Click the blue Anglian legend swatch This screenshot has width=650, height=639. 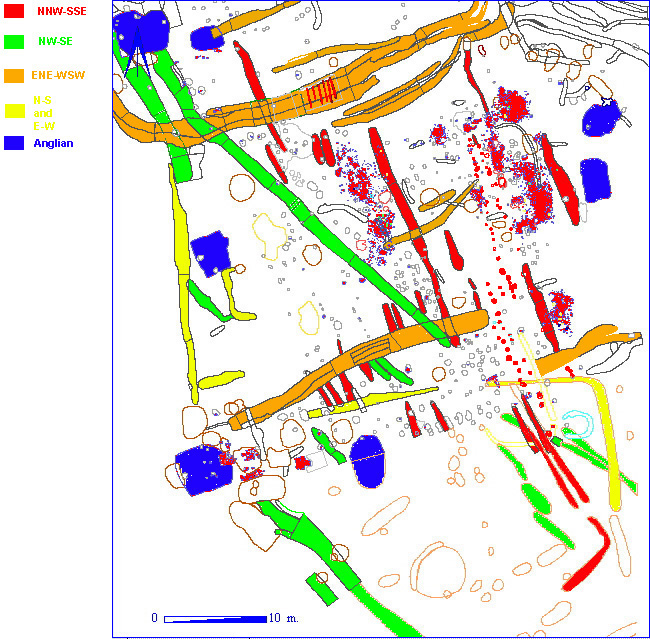(14, 143)
